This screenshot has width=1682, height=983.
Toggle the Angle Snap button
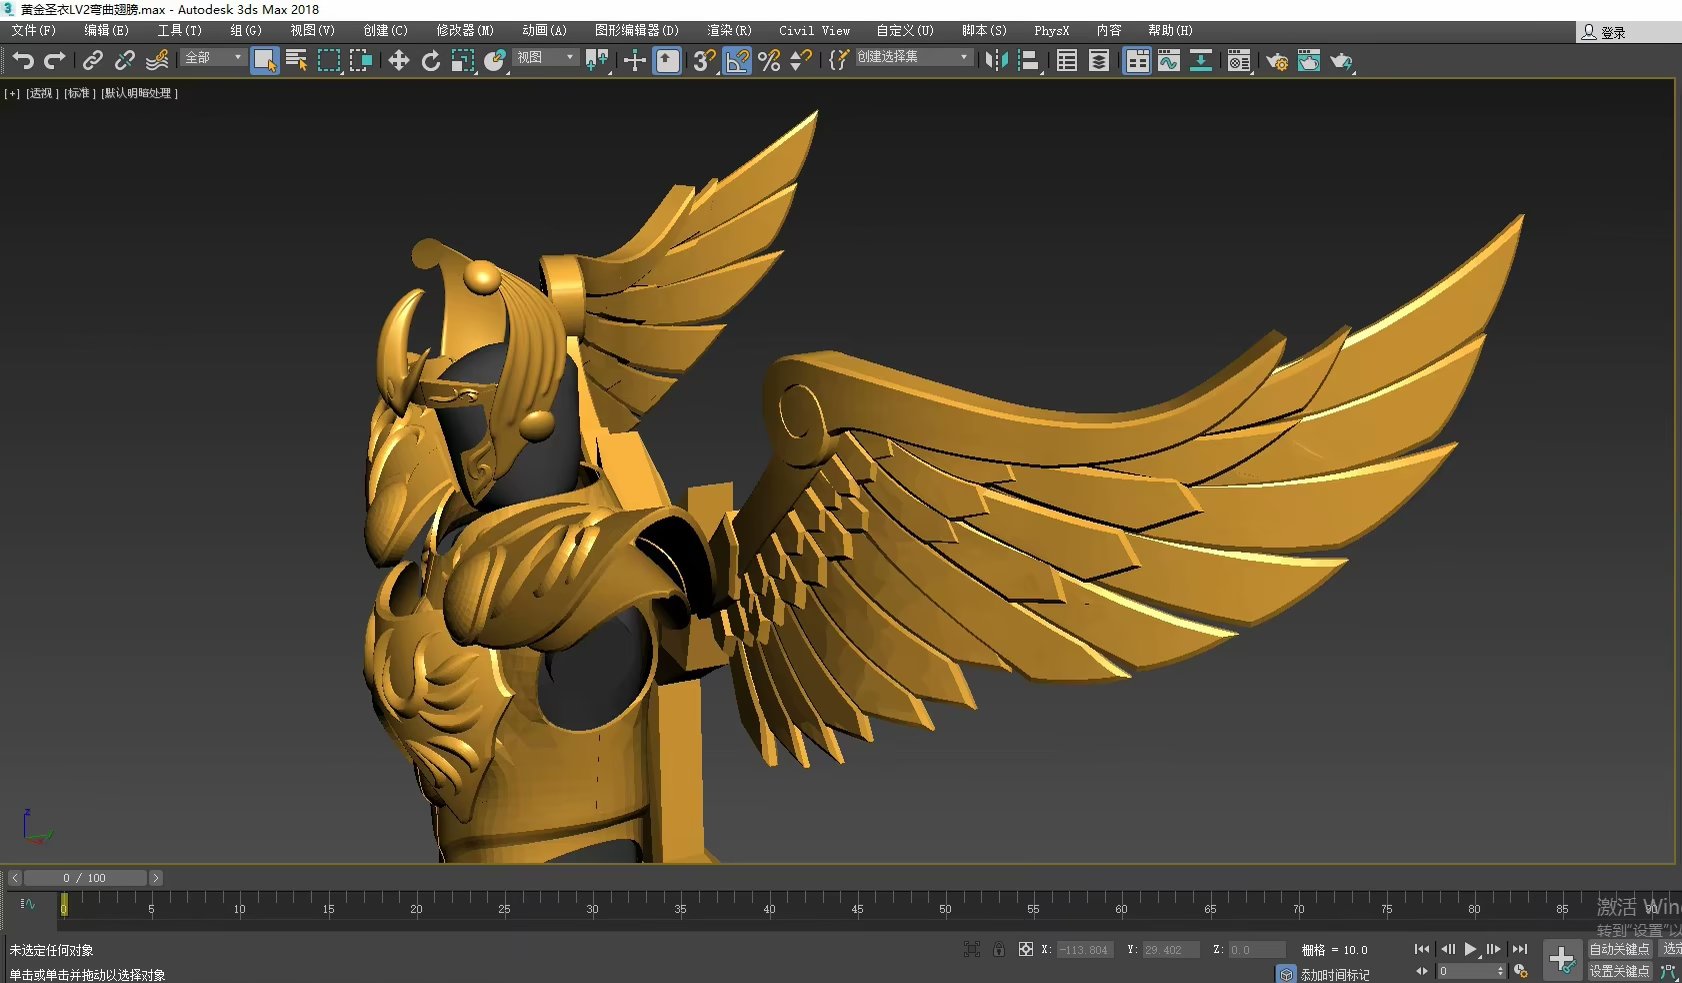point(737,61)
